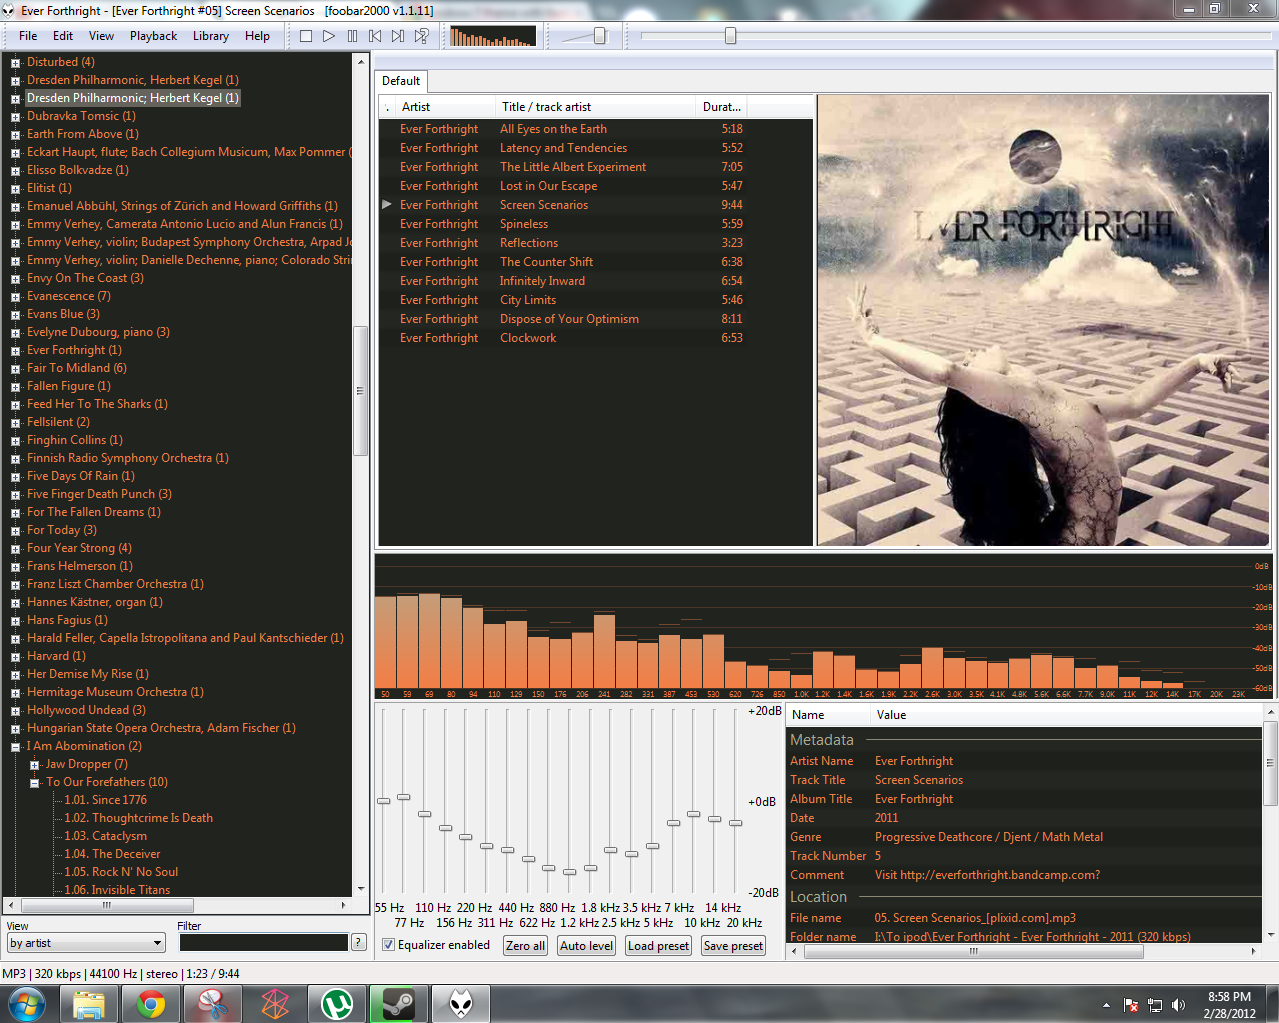
Task: Expand the Evanescence (7) node
Action: 15,297
